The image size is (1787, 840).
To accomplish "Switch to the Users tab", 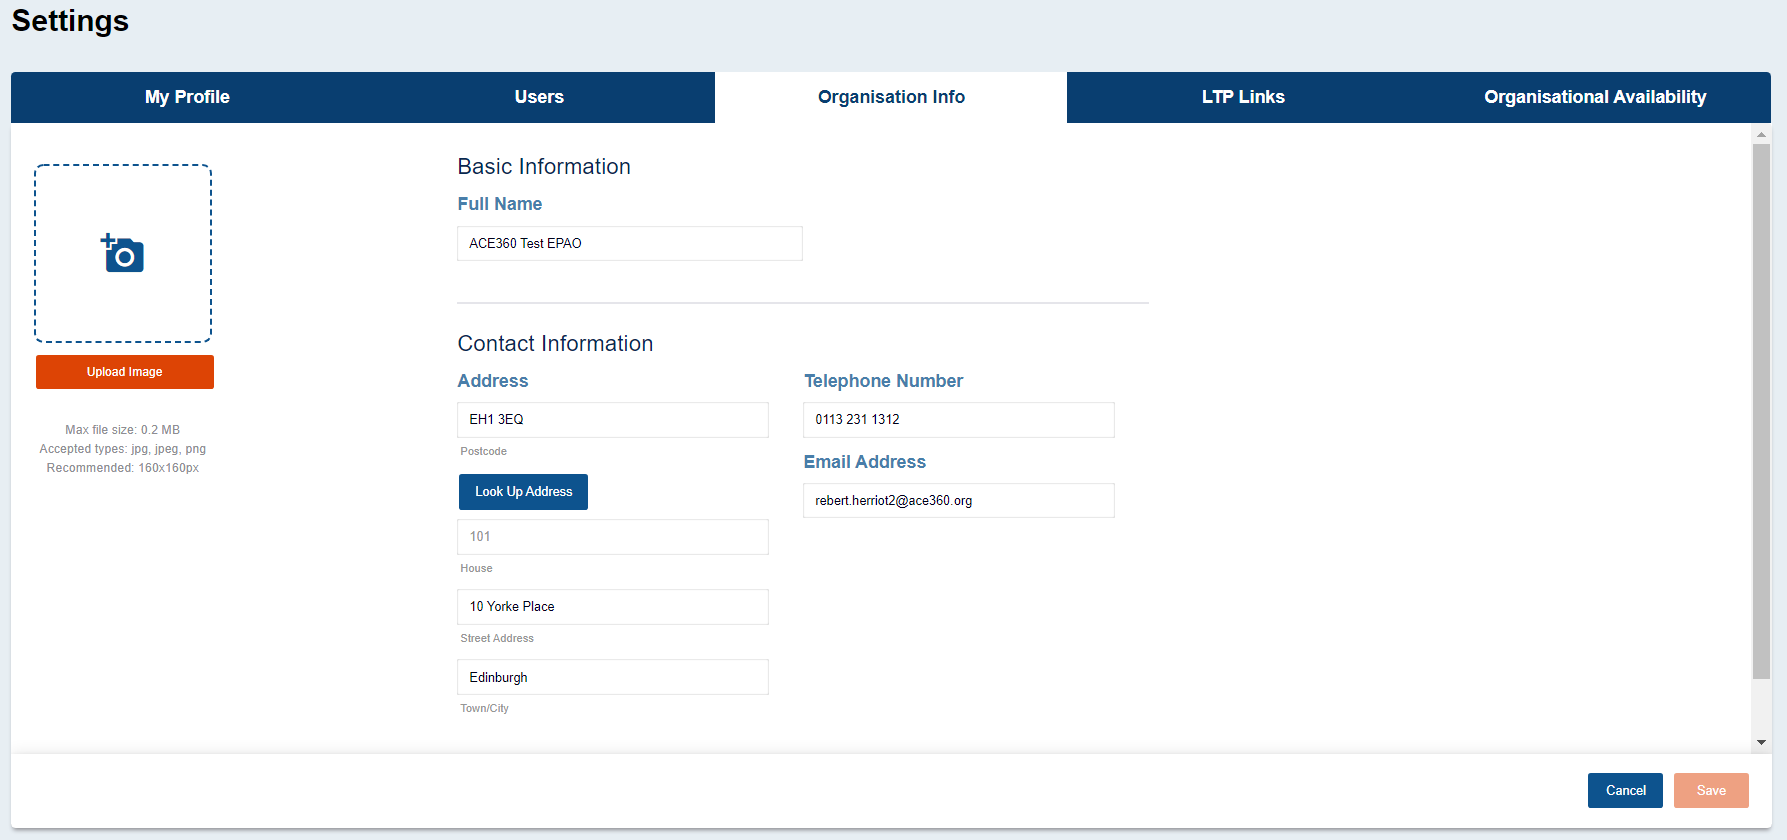I will [539, 97].
